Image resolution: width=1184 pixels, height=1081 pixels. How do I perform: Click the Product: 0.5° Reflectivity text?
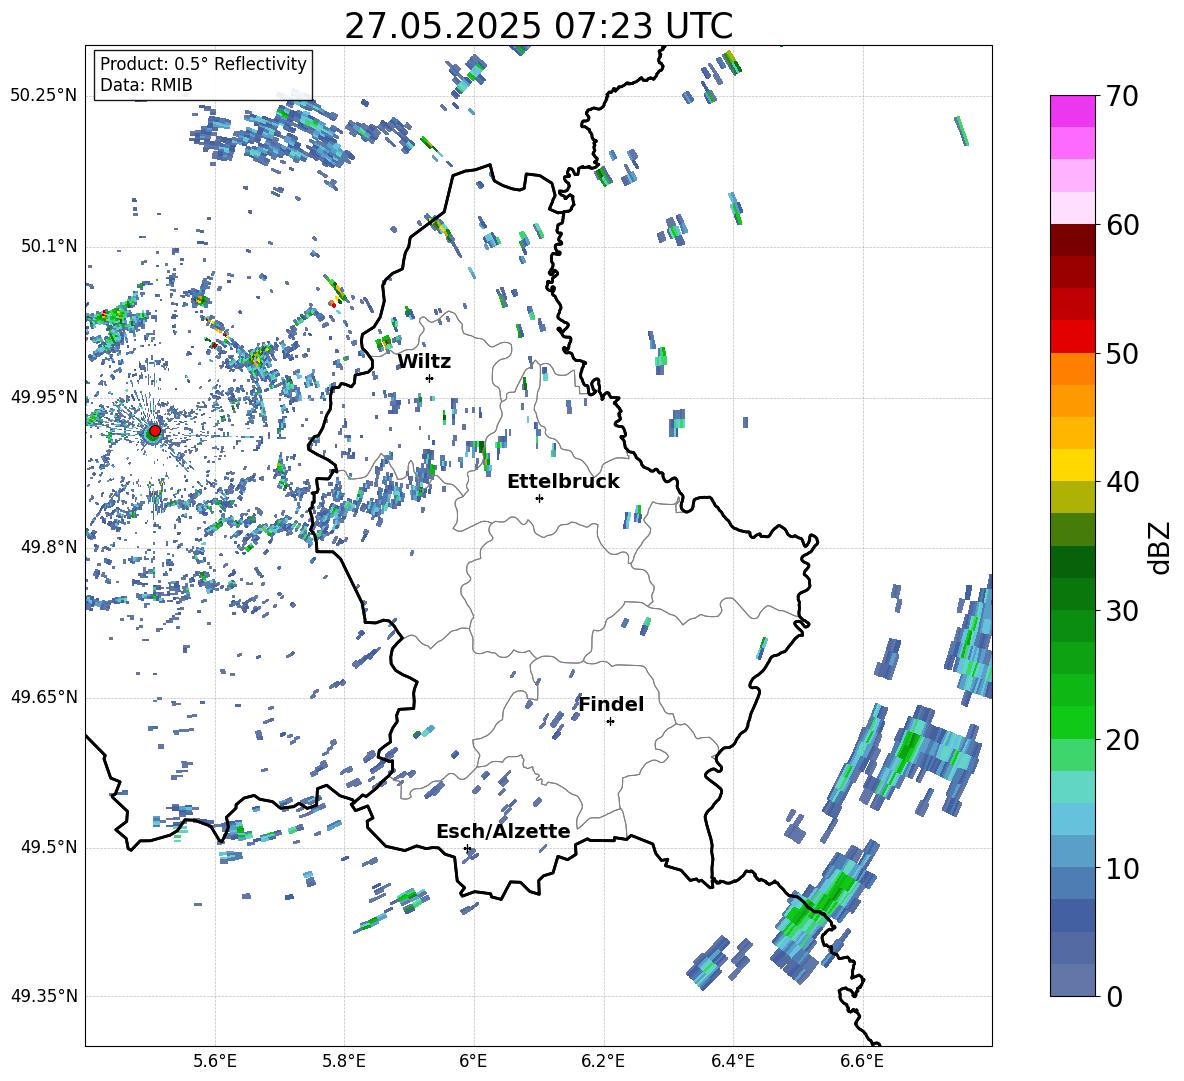203,63
